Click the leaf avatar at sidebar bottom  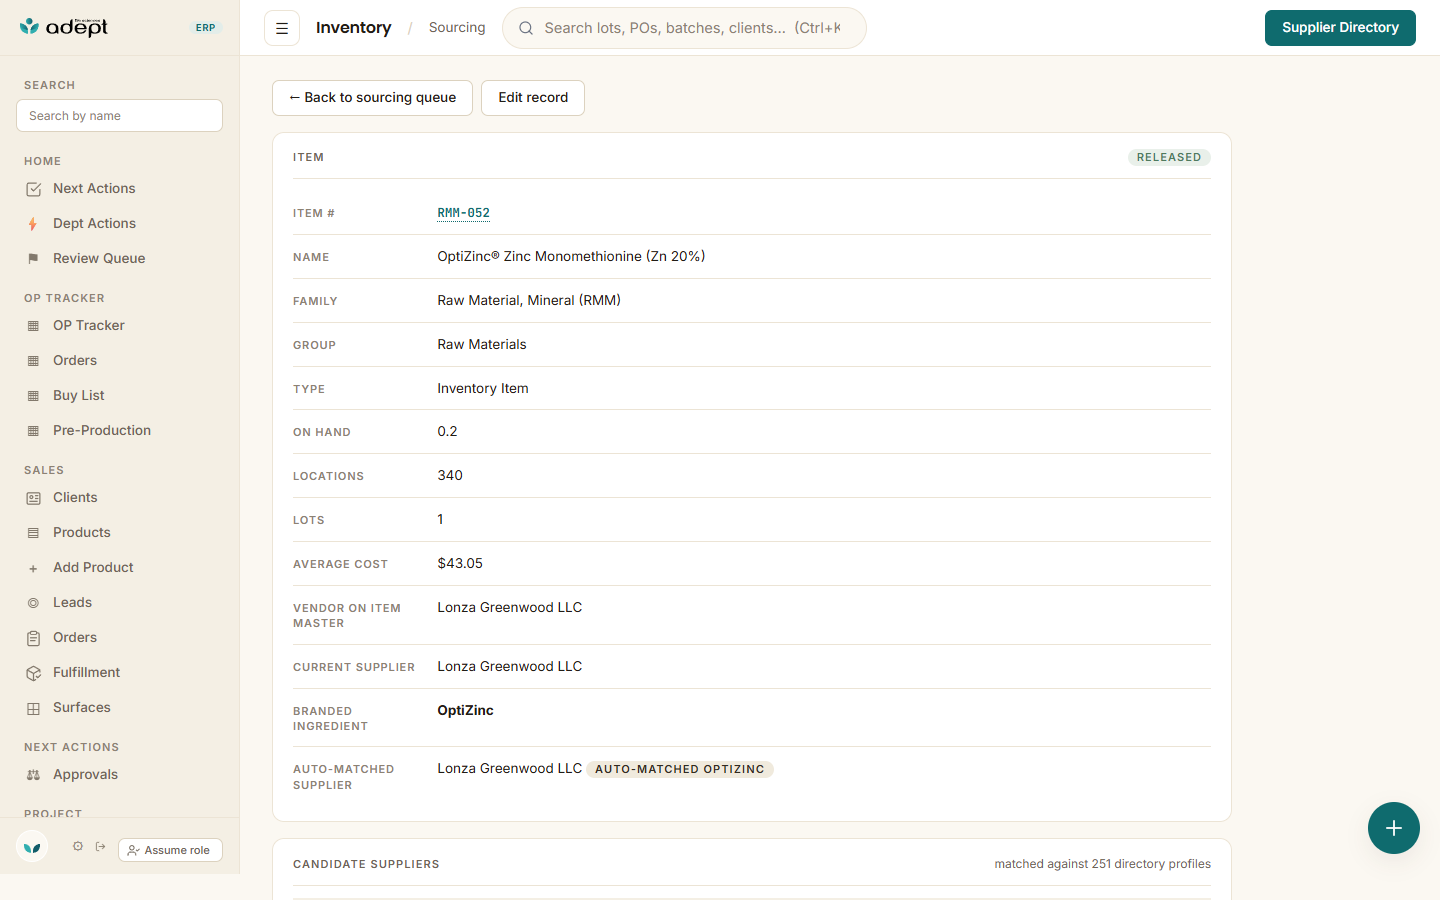point(32,847)
